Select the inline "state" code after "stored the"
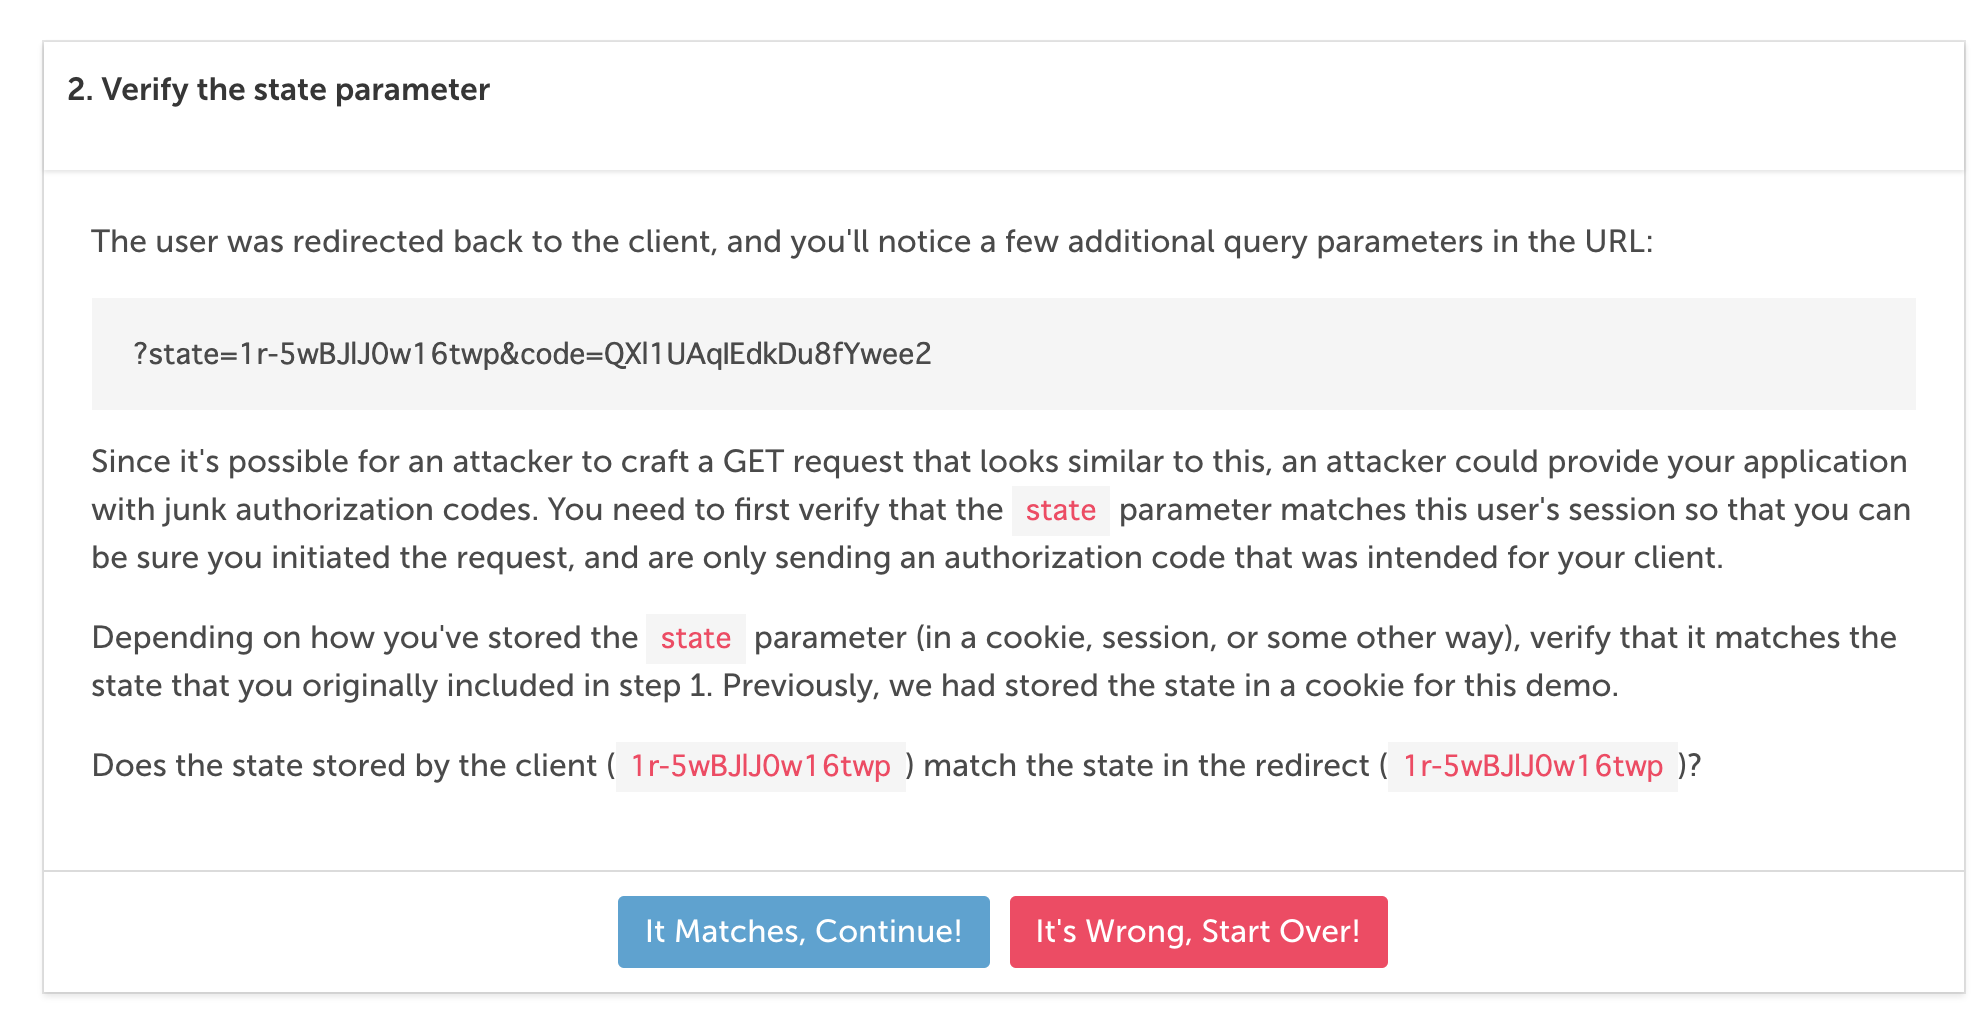Viewport: 1984px width, 1012px height. pos(696,638)
